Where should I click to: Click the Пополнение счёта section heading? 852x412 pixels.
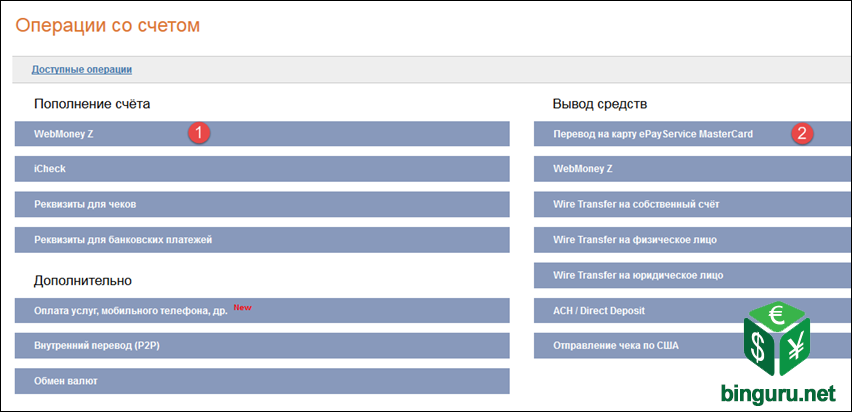(92, 104)
